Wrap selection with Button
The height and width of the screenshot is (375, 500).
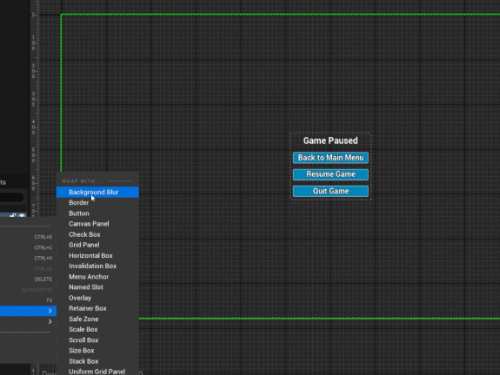97,213
